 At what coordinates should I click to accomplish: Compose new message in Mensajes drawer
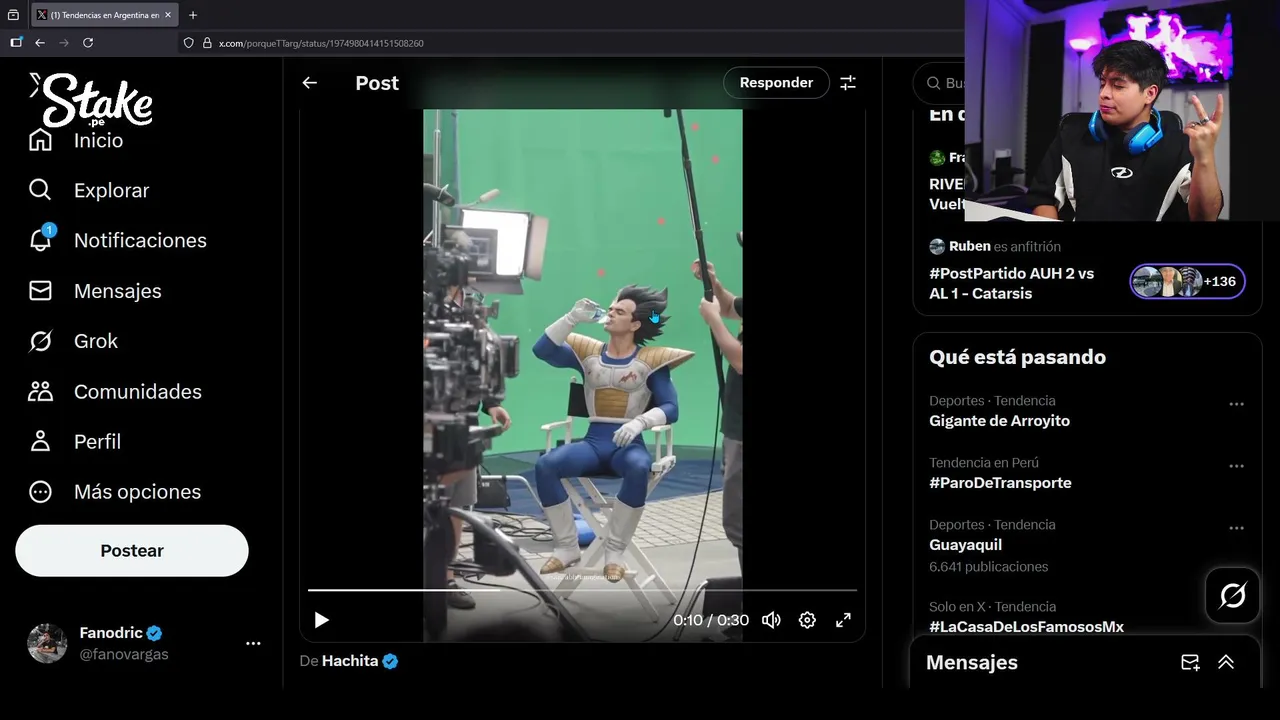click(1190, 662)
